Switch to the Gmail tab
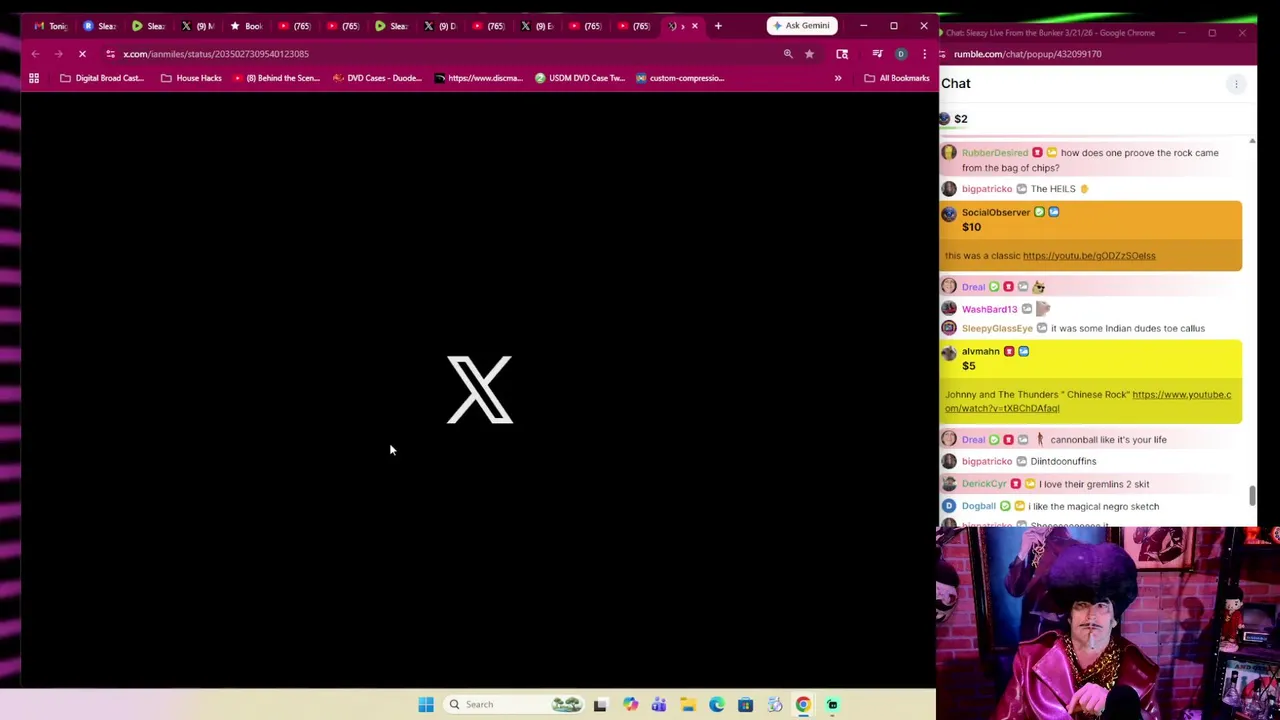Image resolution: width=1280 pixels, height=720 pixels. click(52, 26)
